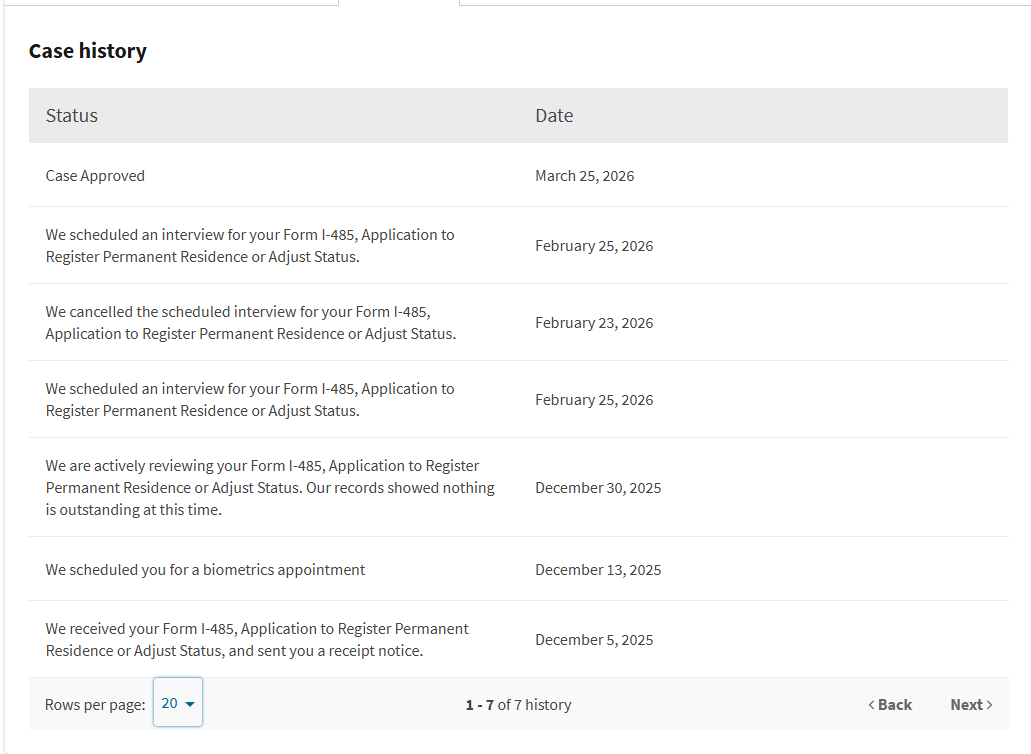This screenshot has height=754, width=1031.
Task: Click the Case history heading
Action: pos(88,51)
